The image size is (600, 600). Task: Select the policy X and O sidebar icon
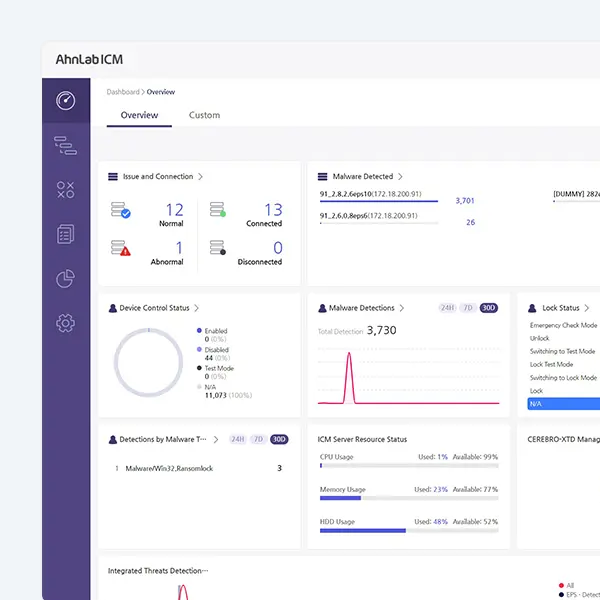tap(65, 190)
